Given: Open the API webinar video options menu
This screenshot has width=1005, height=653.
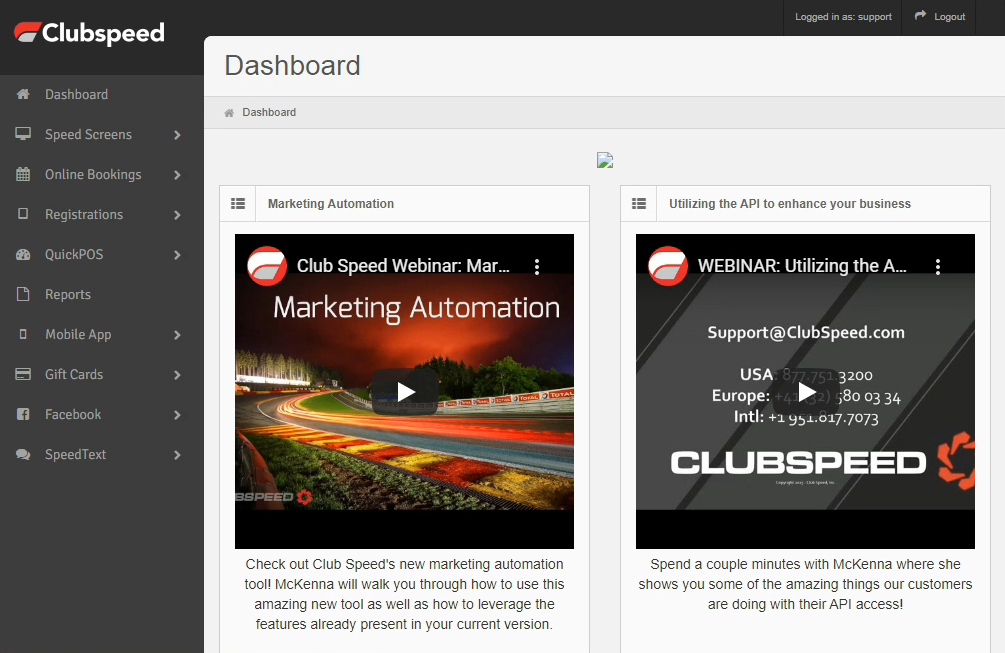Looking at the screenshot, I should (x=938, y=267).
